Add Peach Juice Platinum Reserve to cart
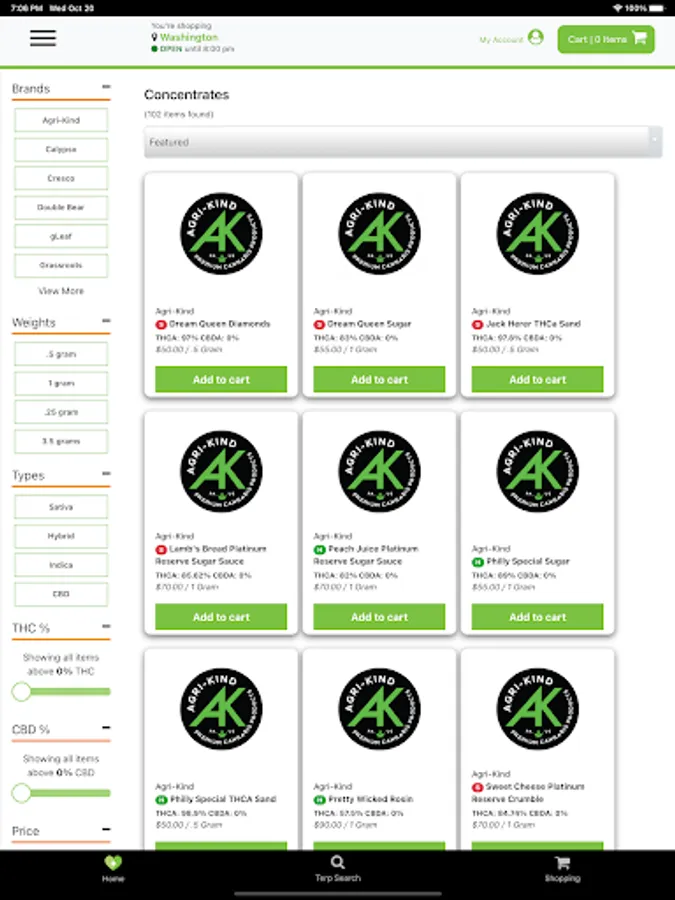This screenshot has width=675, height=900. [x=379, y=617]
